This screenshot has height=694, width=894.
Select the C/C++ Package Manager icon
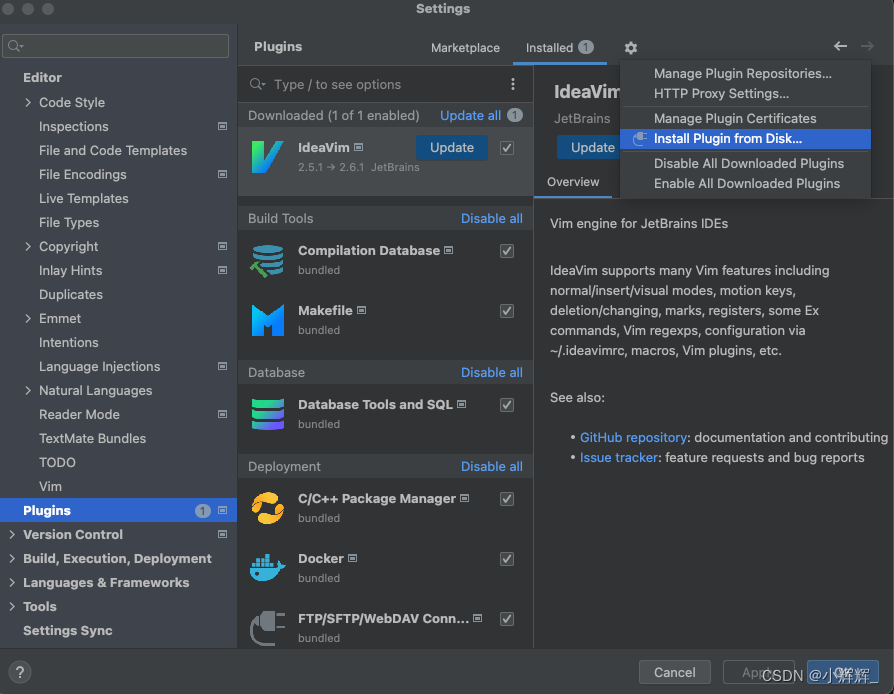[x=267, y=508]
